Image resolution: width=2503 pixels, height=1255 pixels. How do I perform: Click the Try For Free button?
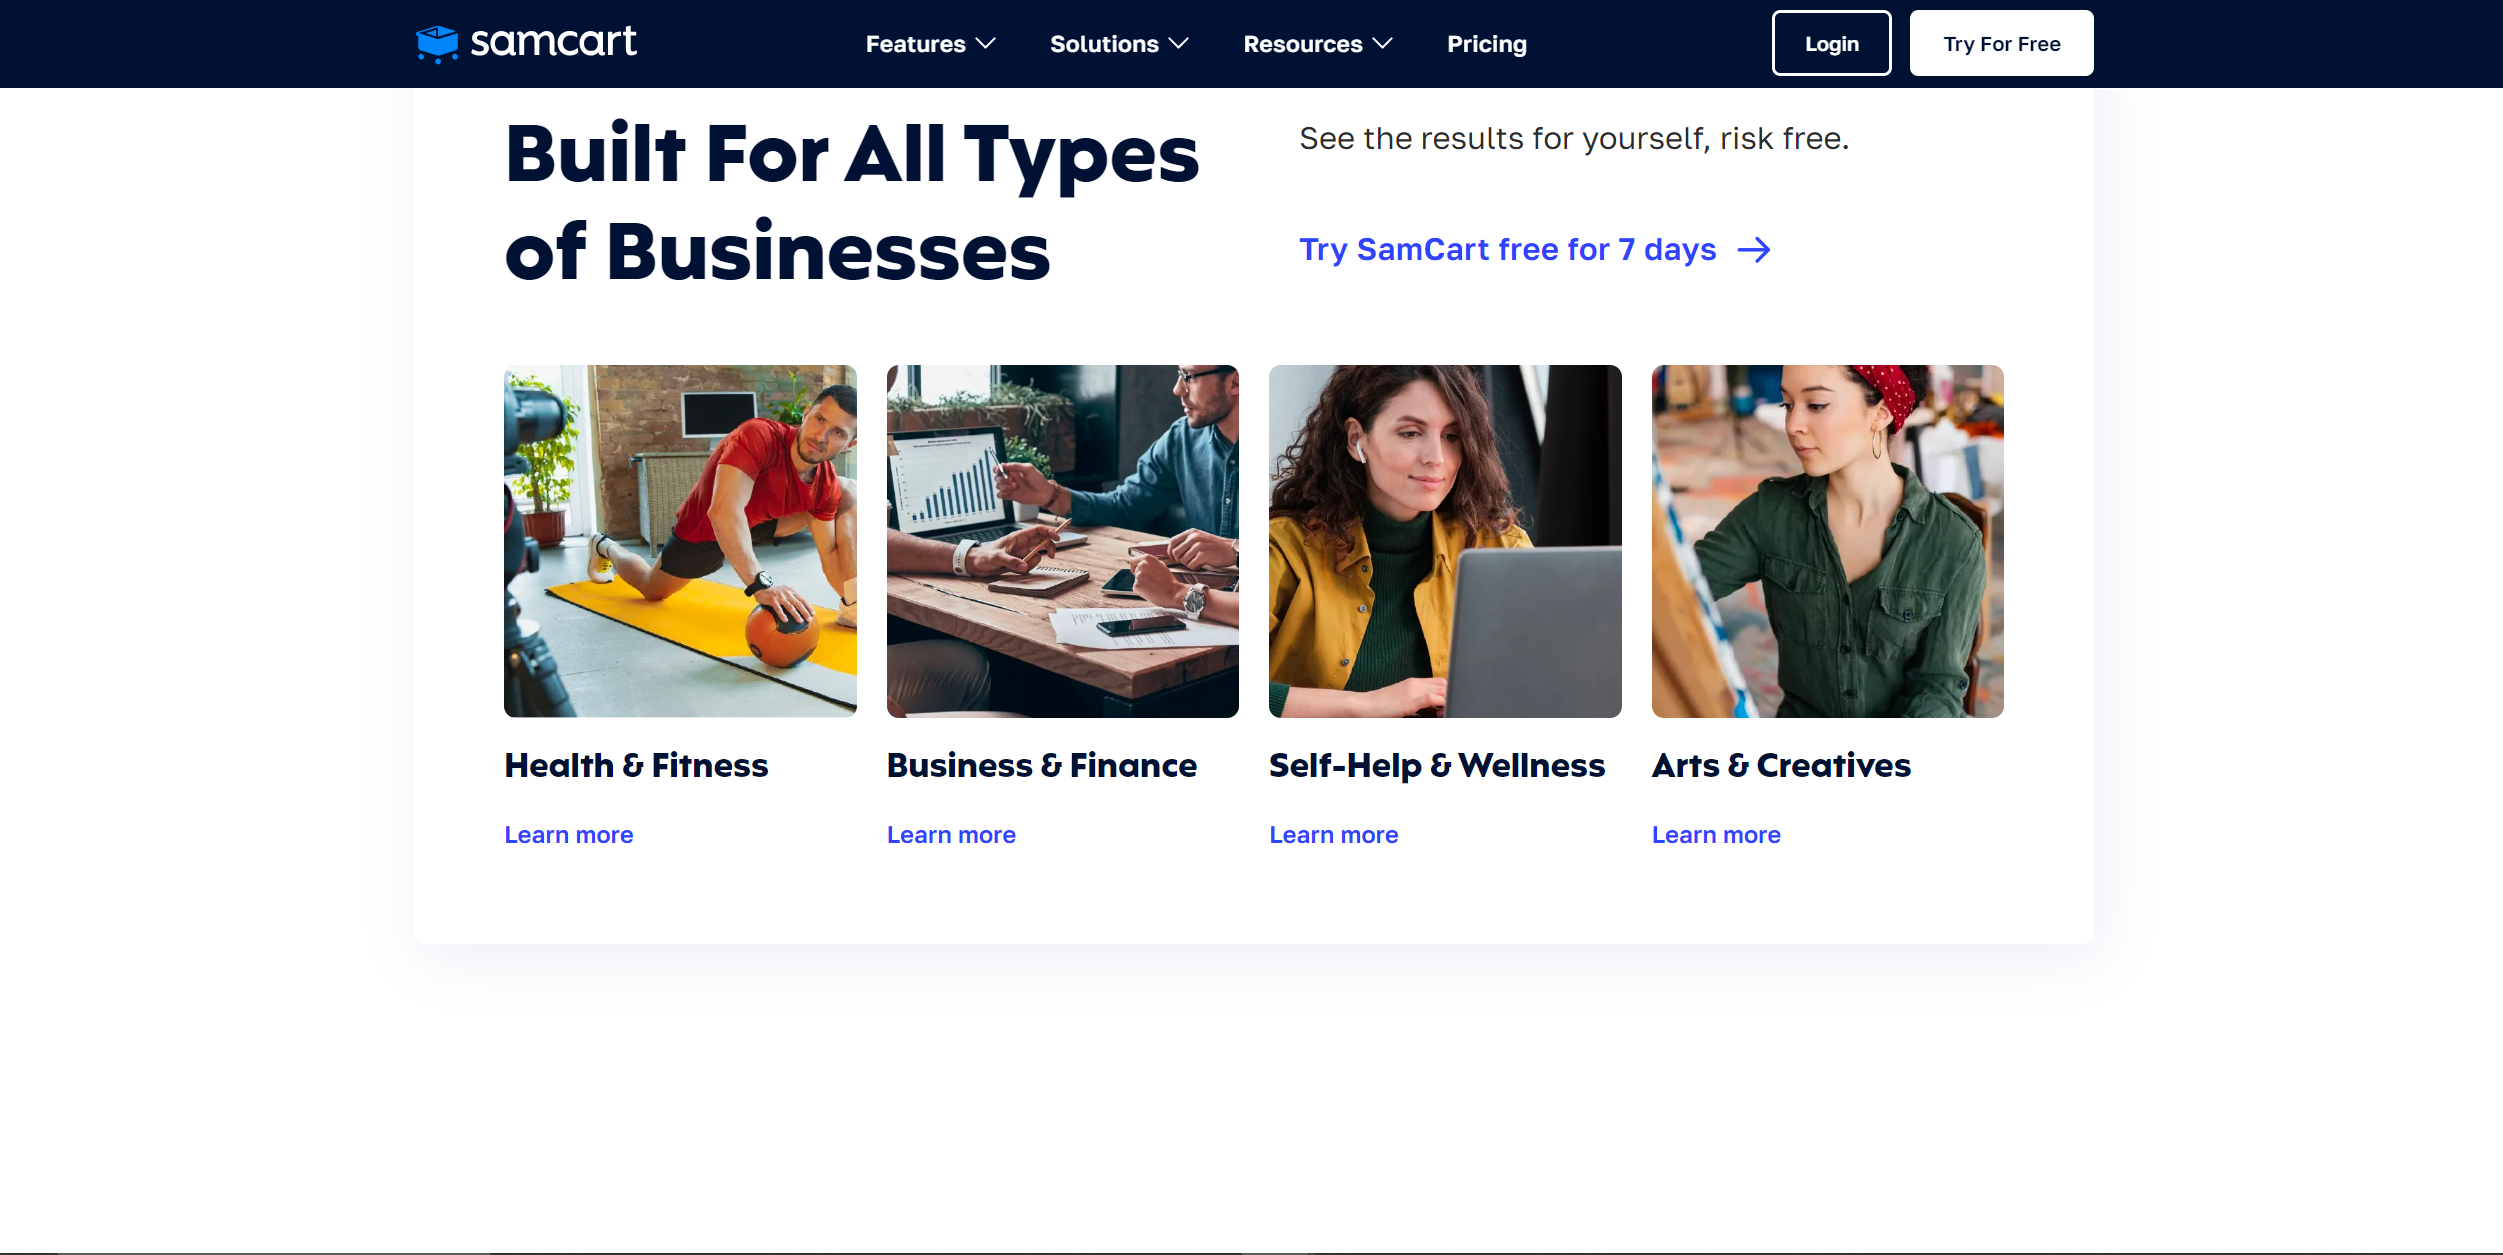pyautogui.click(x=2002, y=43)
